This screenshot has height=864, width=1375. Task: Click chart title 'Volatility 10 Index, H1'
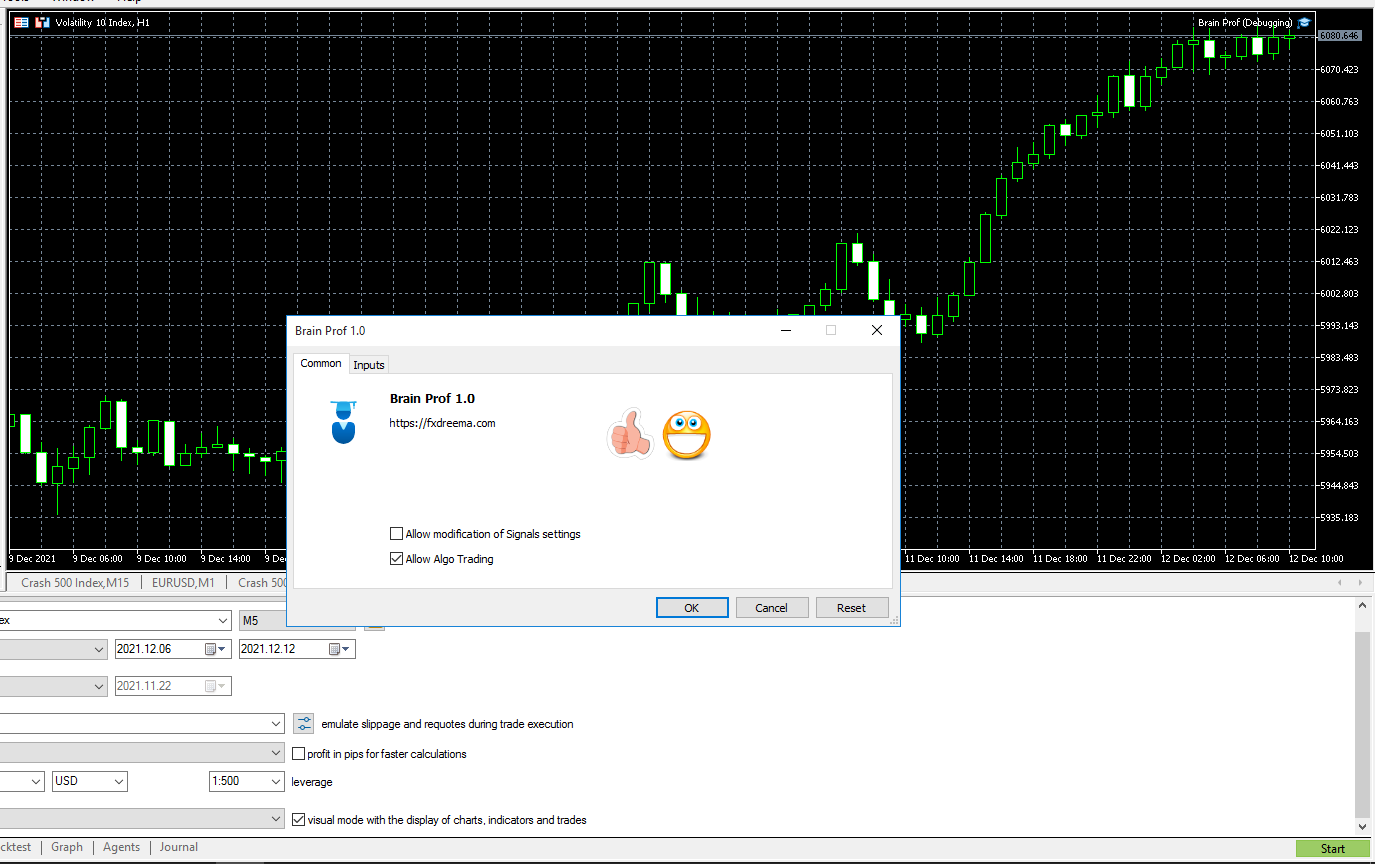[x=102, y=22]
